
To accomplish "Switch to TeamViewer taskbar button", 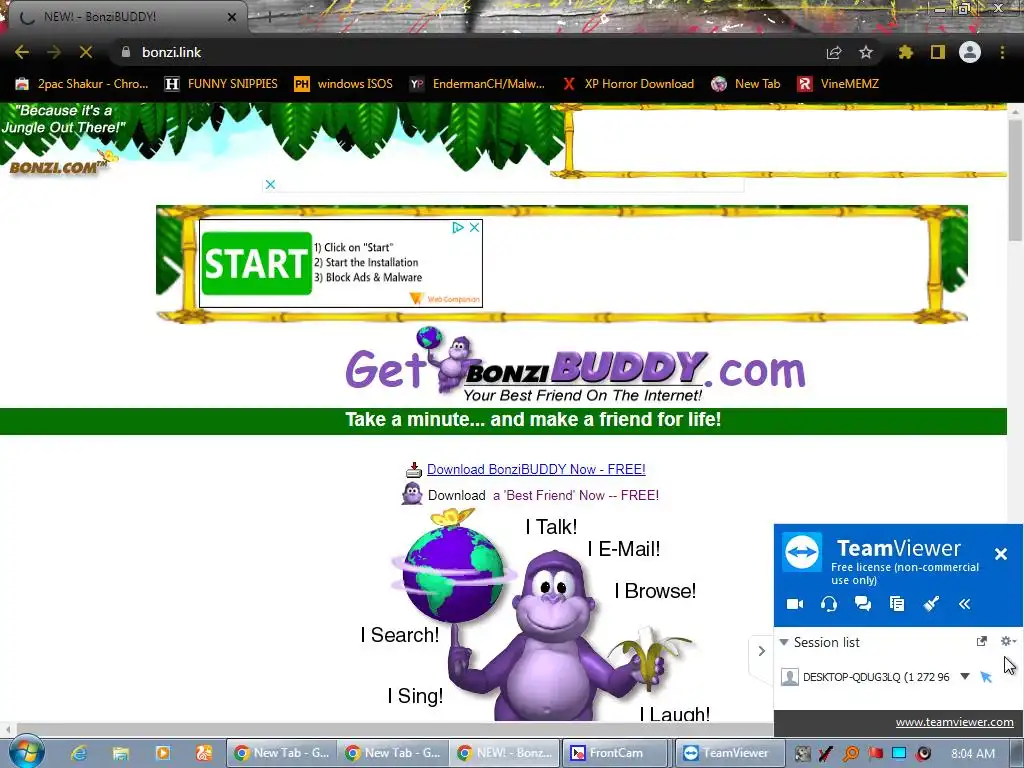I will 728,753.
